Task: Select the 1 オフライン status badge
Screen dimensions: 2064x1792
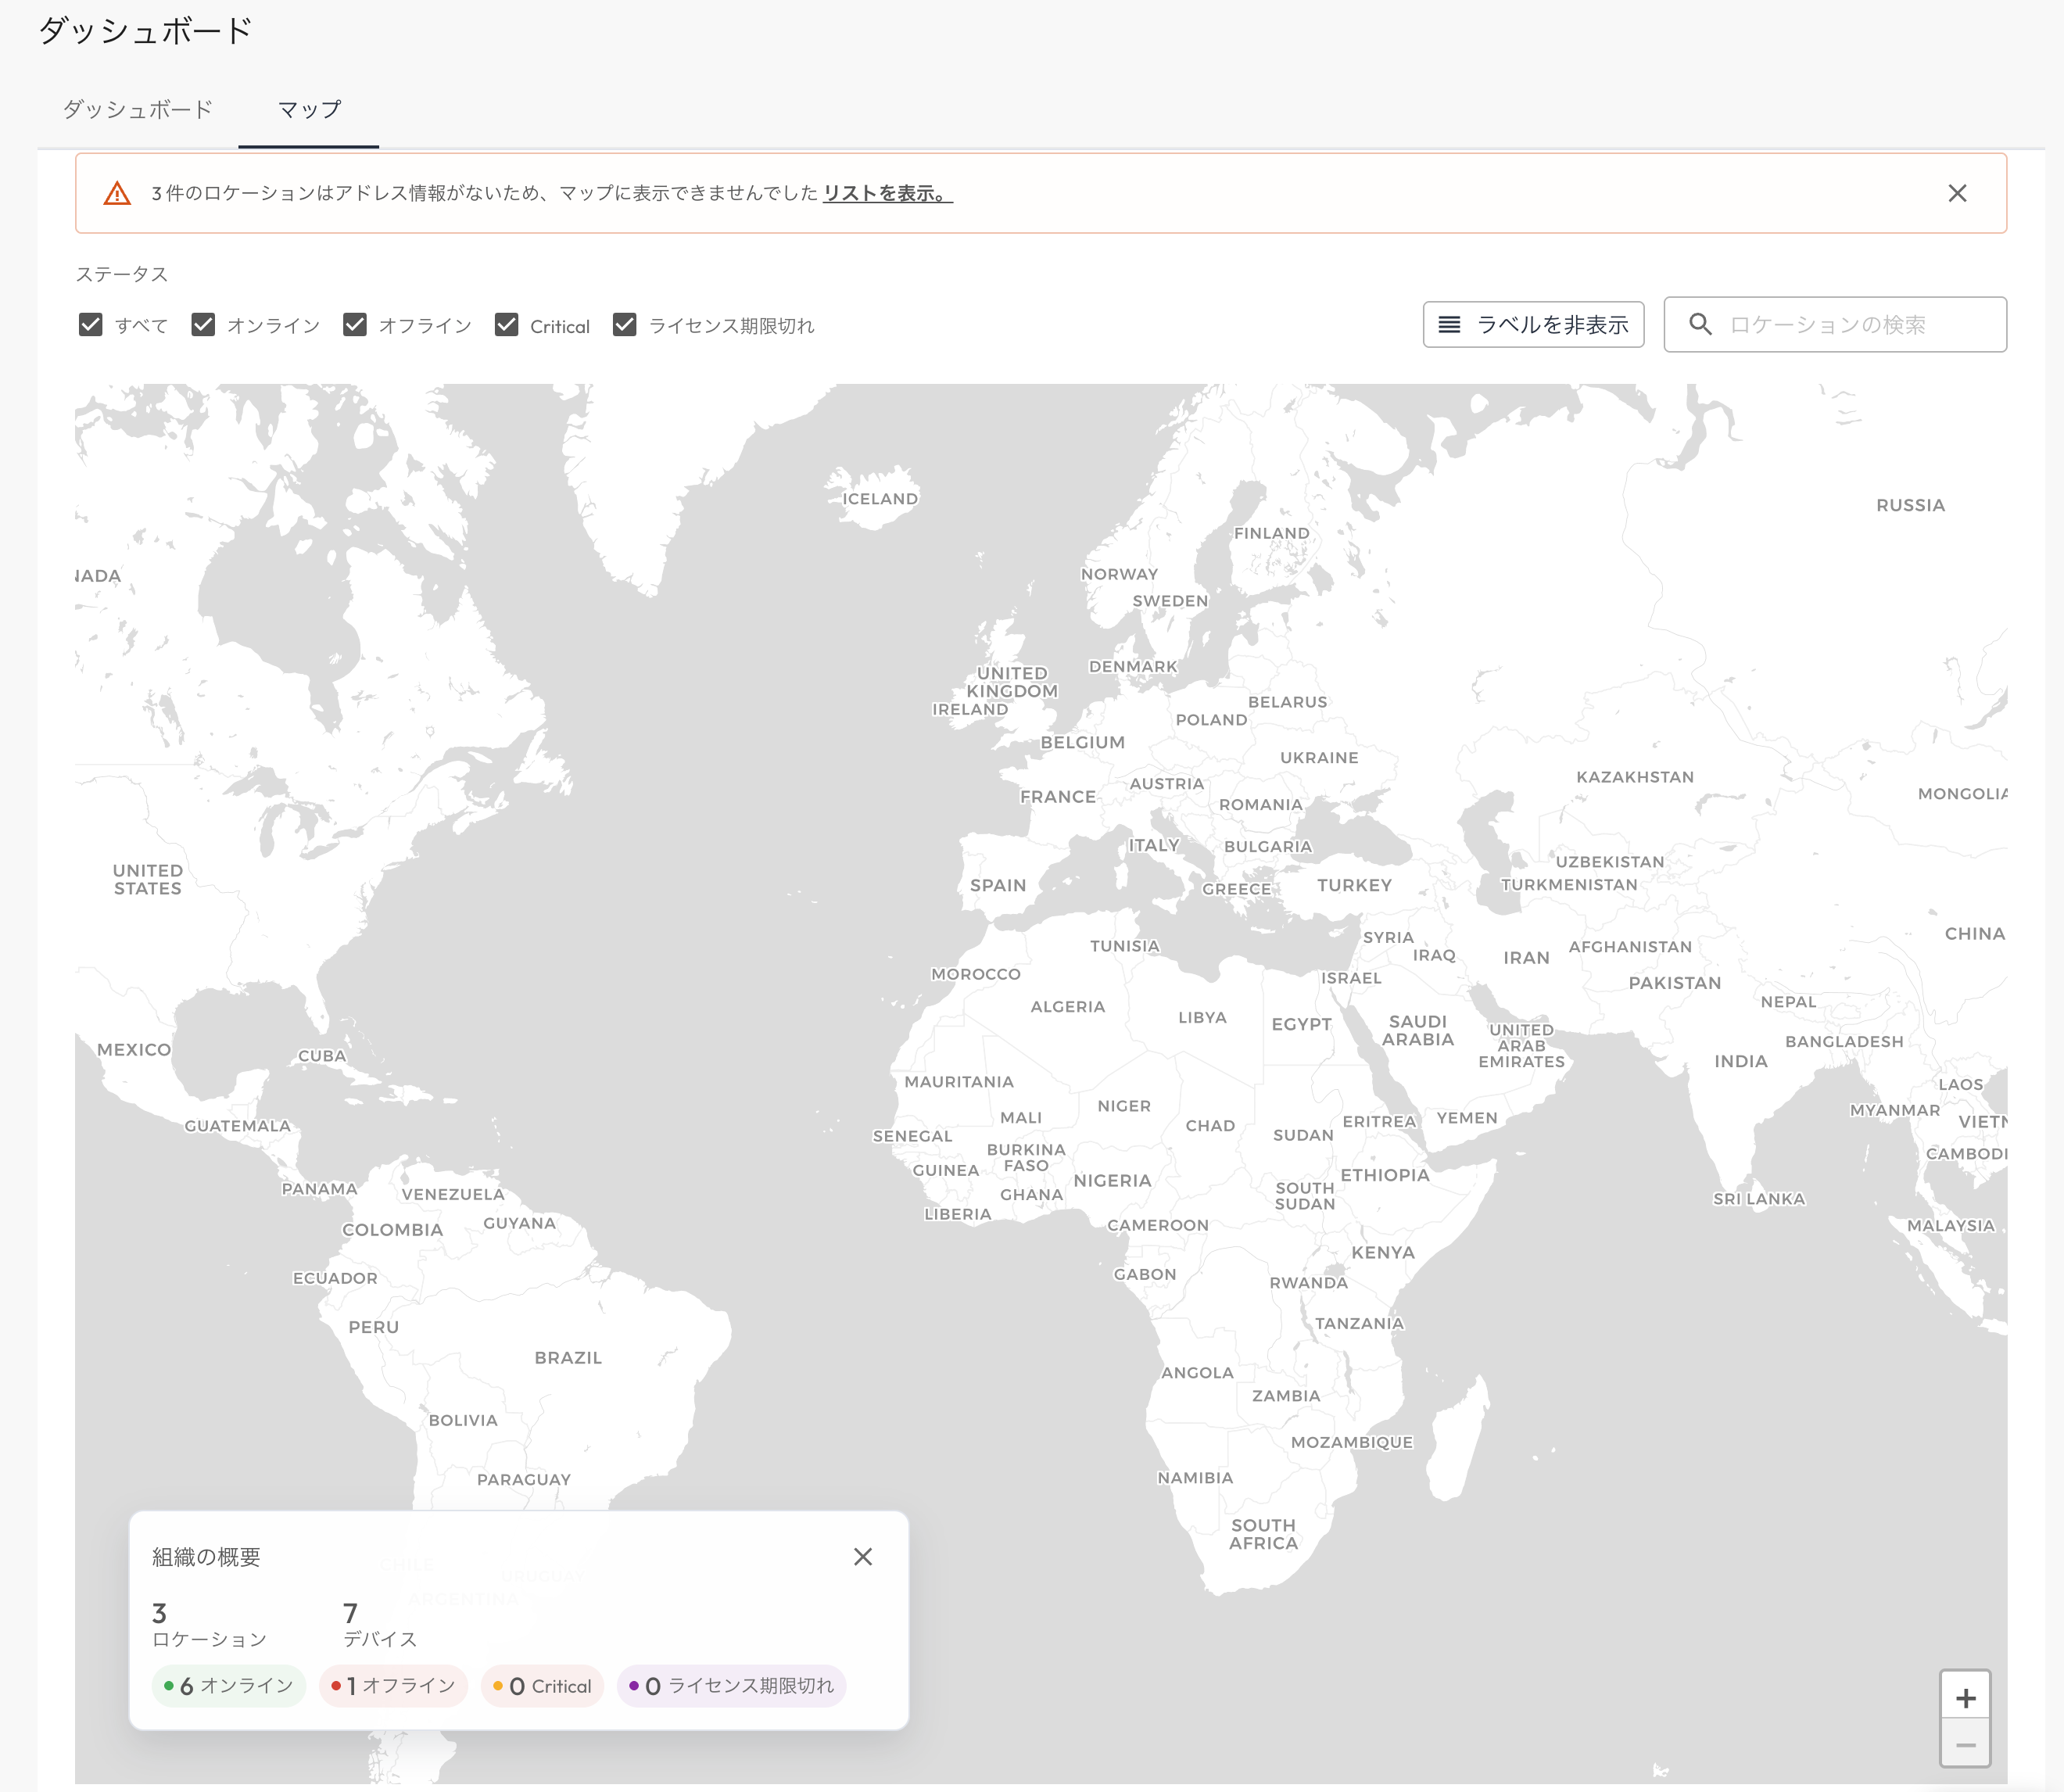Action: tap(393, 1686)
